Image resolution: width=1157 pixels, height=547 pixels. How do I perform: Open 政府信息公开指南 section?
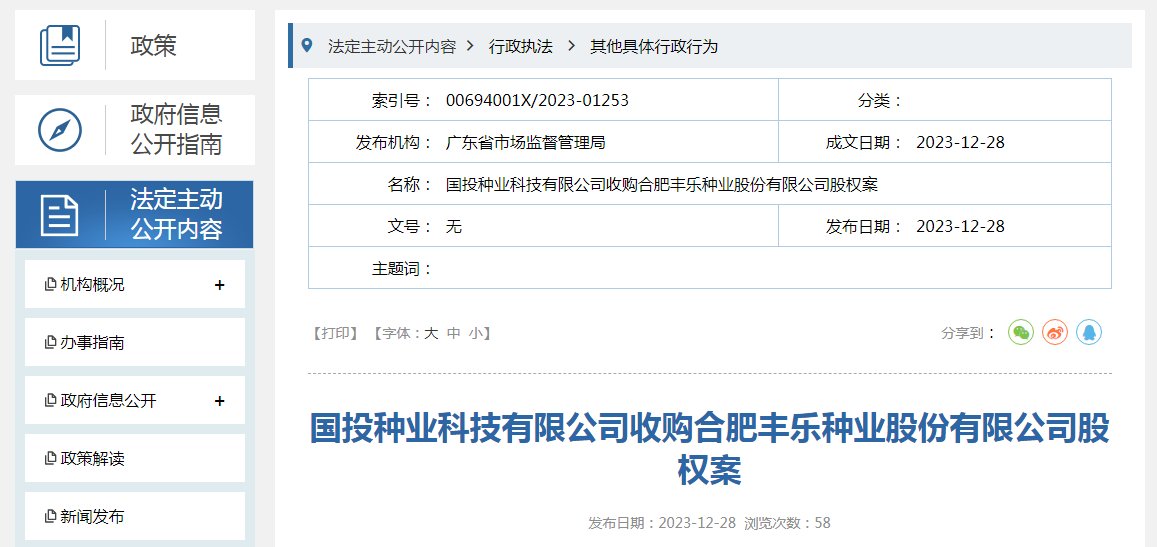[135, 130]
